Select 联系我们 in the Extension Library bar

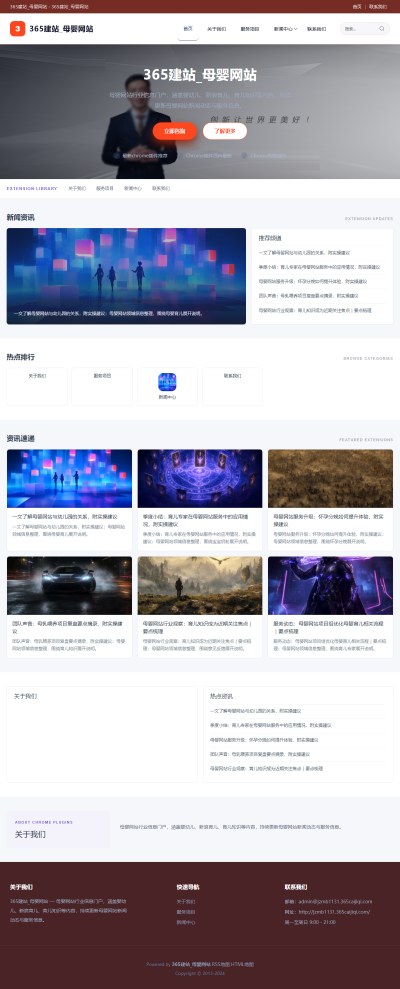click(x=161, y=189)
